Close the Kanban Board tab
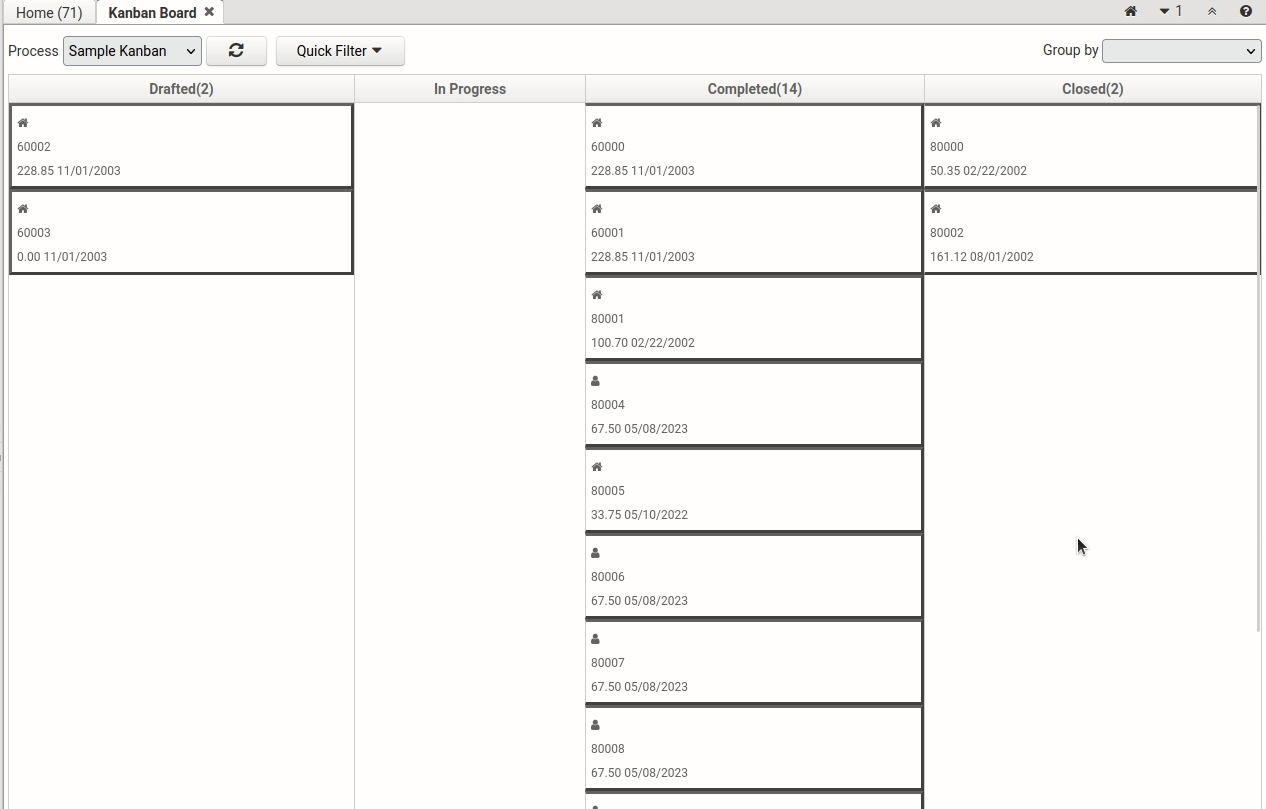1266x809 pixels. click(x=209, y=12)
